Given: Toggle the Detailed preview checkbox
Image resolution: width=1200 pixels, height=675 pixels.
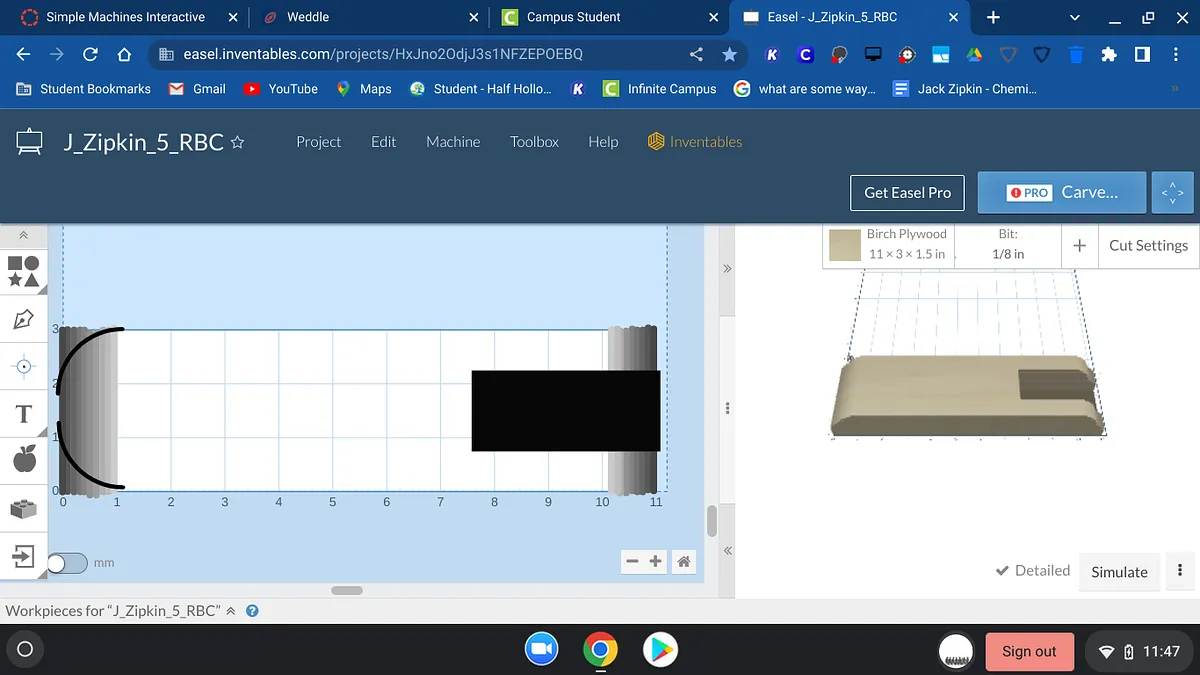Looking at the screenshot, I should (x=1002, y=571).
